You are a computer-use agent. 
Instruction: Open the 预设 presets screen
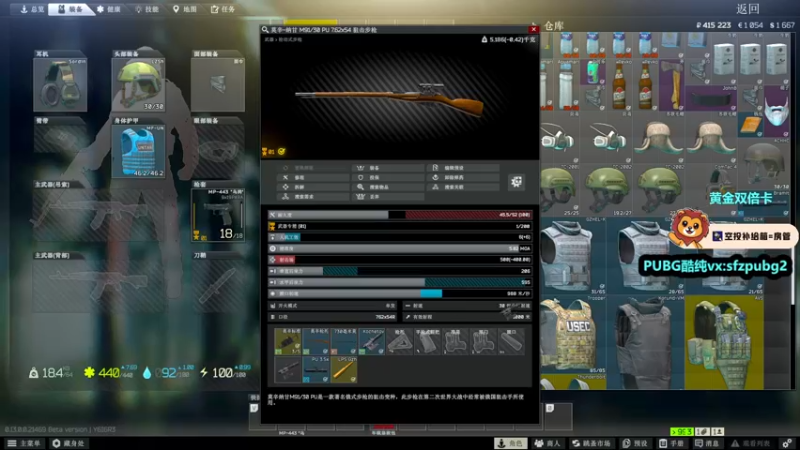click(x=635, y=443)
